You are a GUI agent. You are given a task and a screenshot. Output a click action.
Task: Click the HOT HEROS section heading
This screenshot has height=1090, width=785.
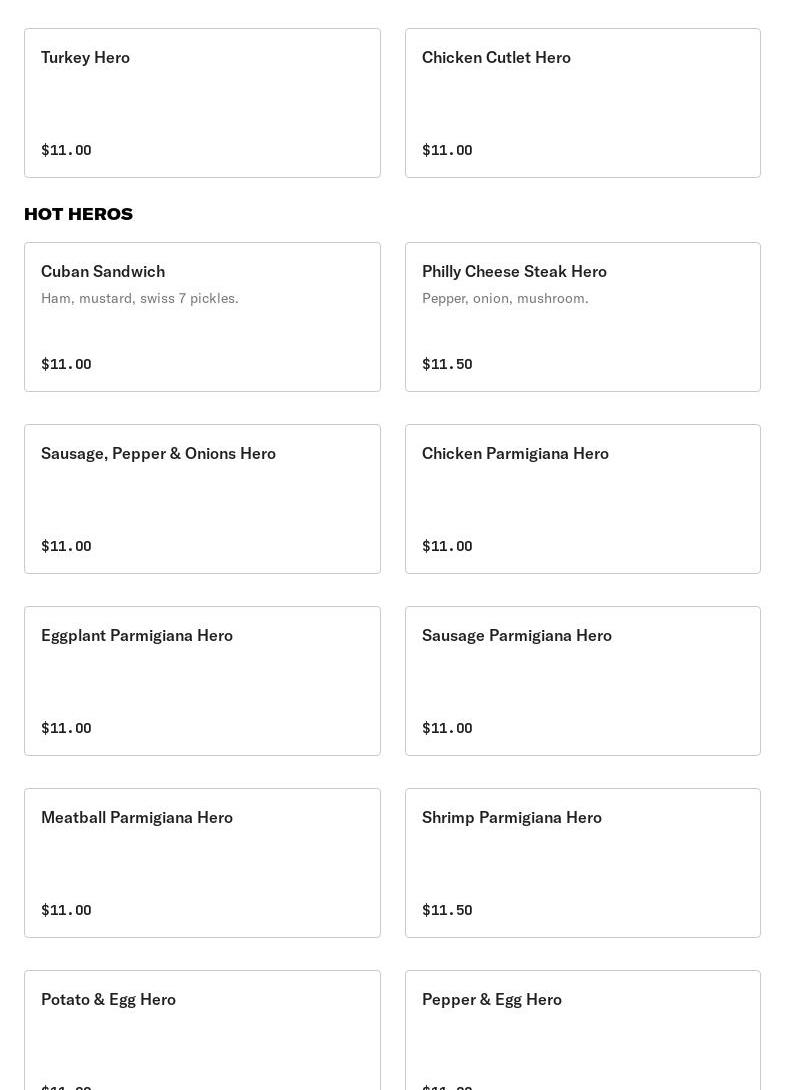point(78,214)
